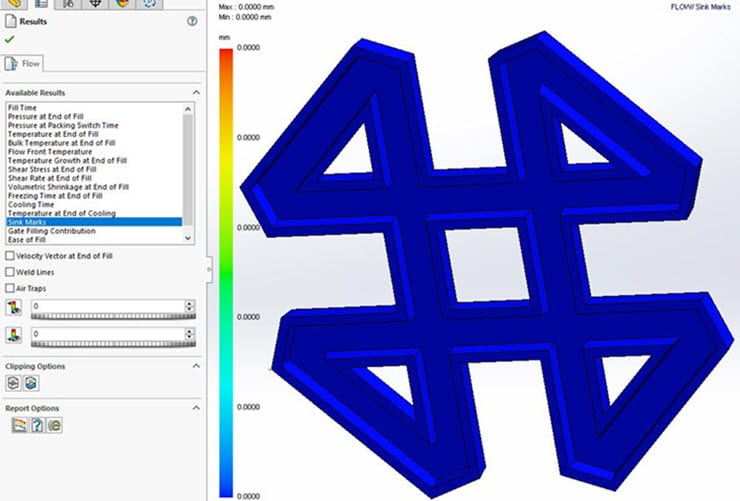Select Fill Time in the results list
Image resolution: width=740 pixels, height=501 pixels.
point(22,106)
